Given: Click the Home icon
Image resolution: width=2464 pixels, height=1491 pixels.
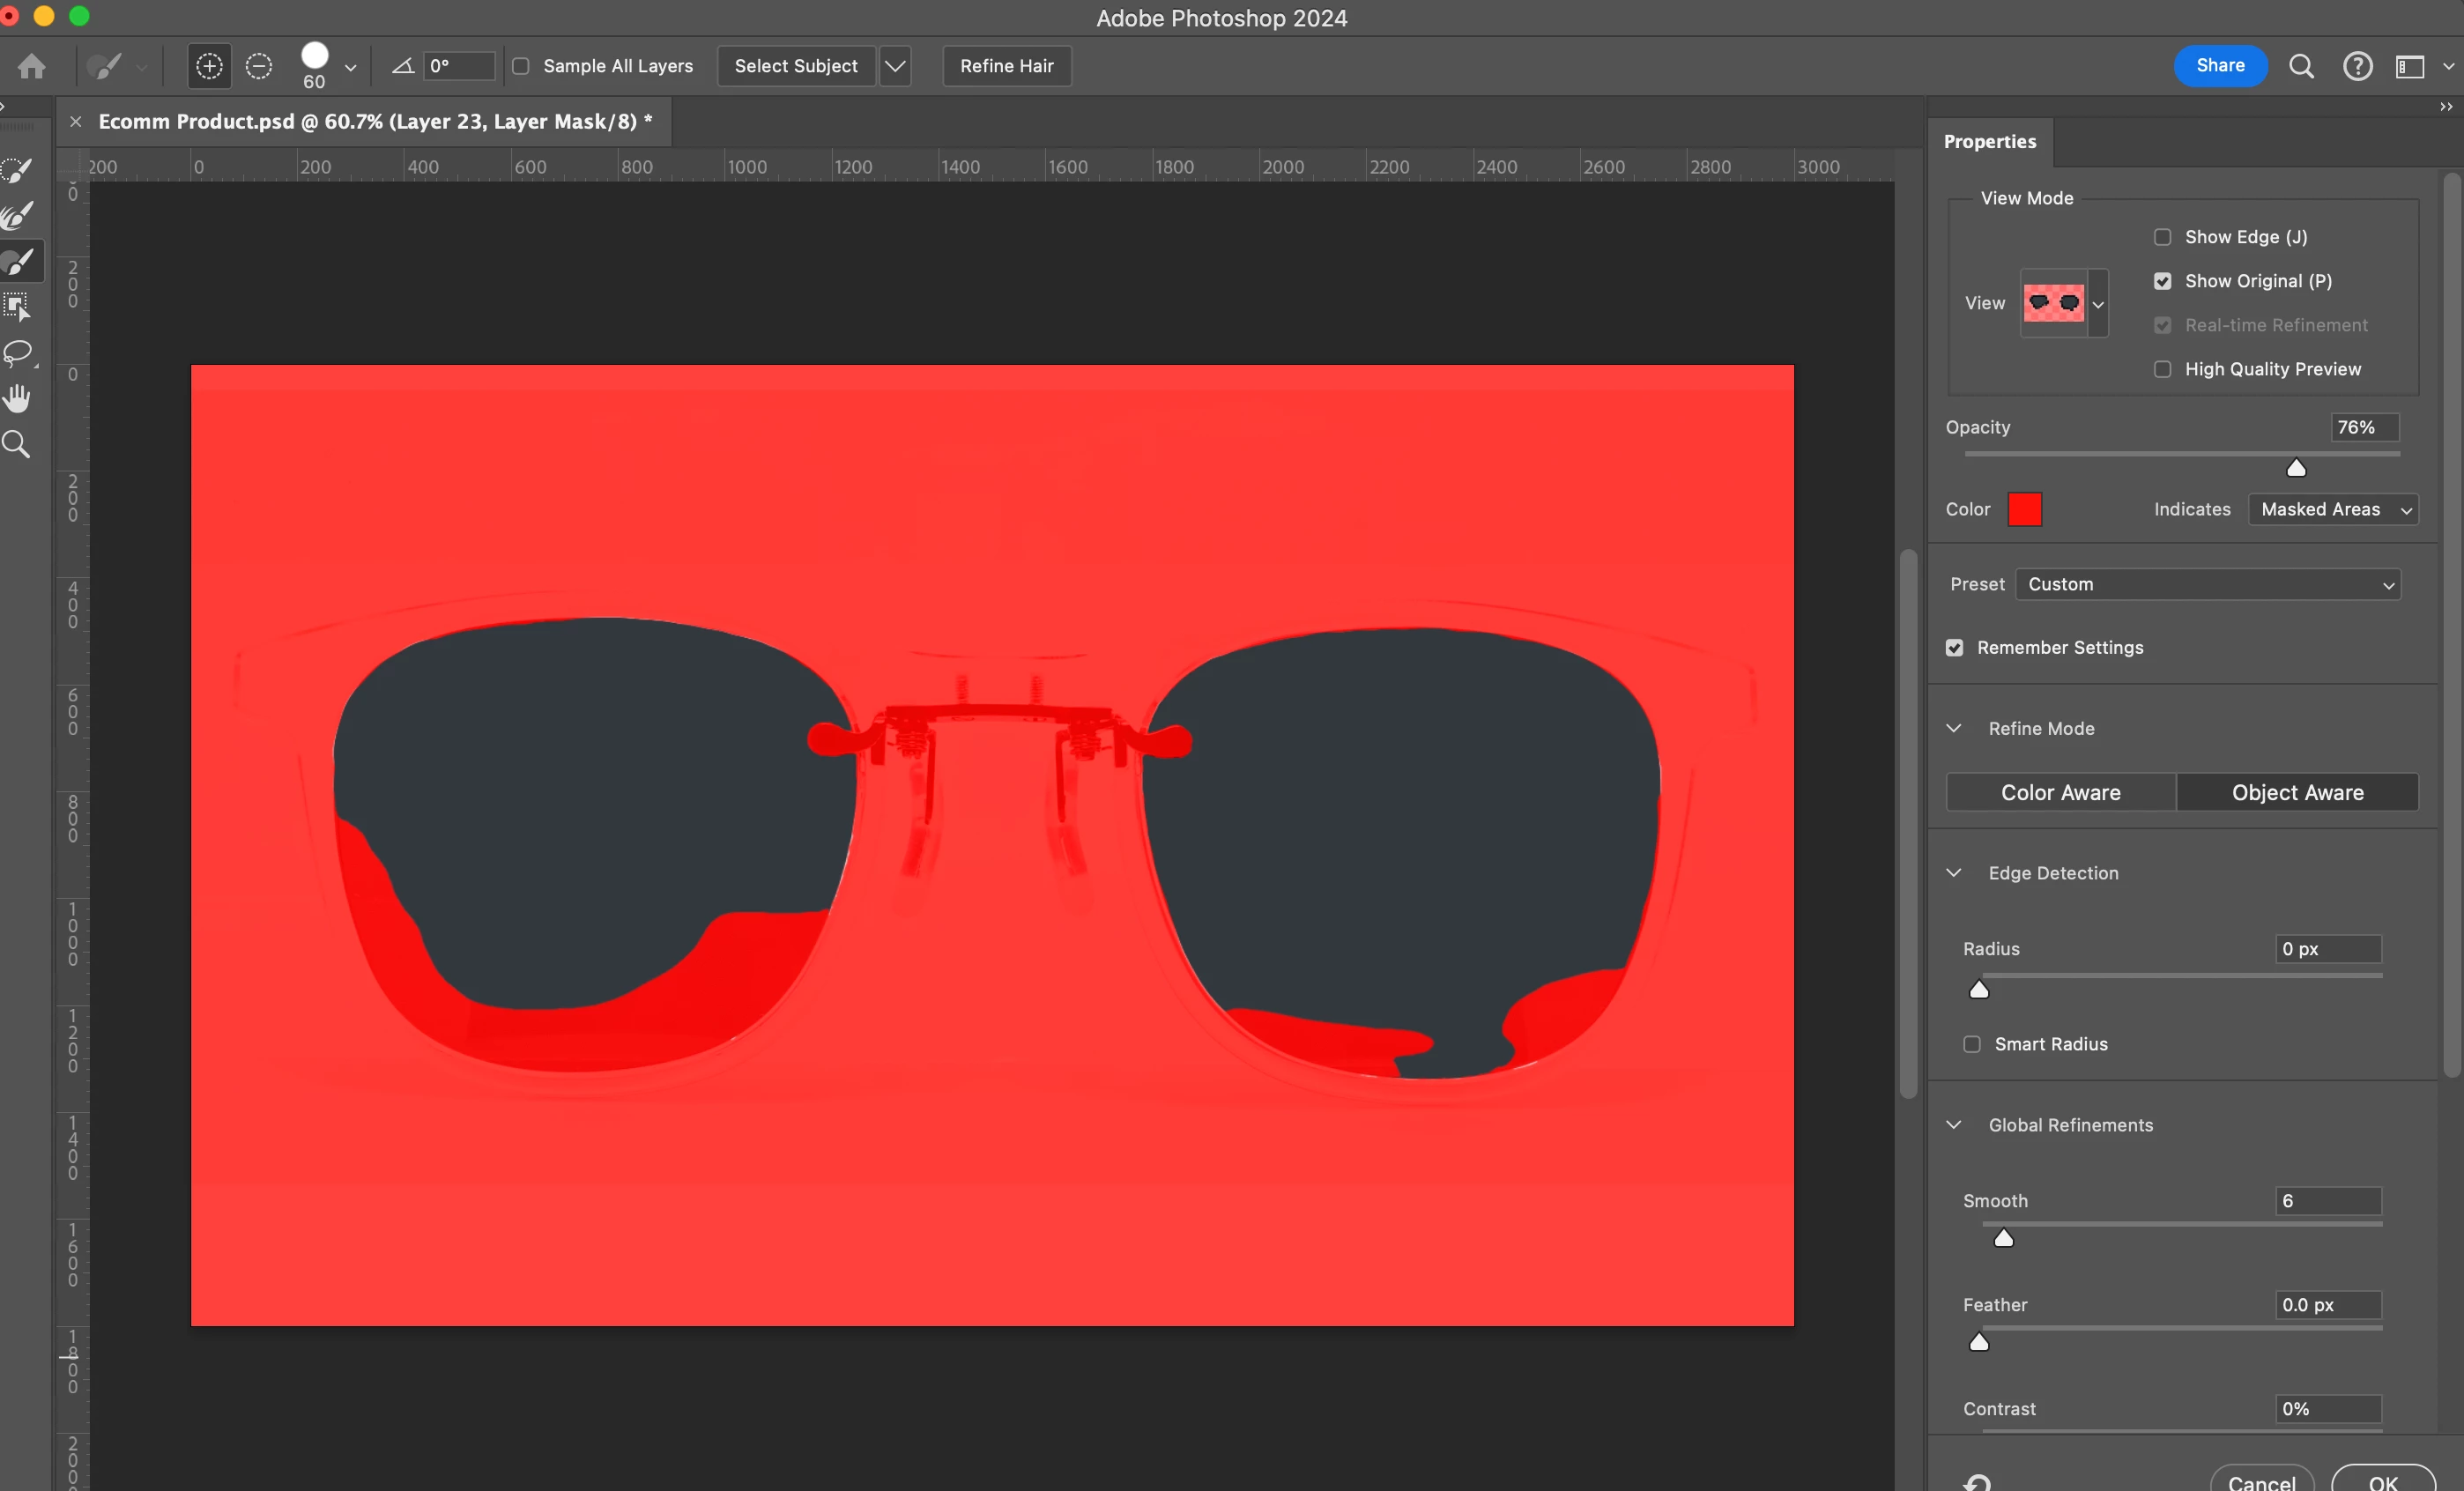Looking at the screenshot, I should (x=32, y=66).
